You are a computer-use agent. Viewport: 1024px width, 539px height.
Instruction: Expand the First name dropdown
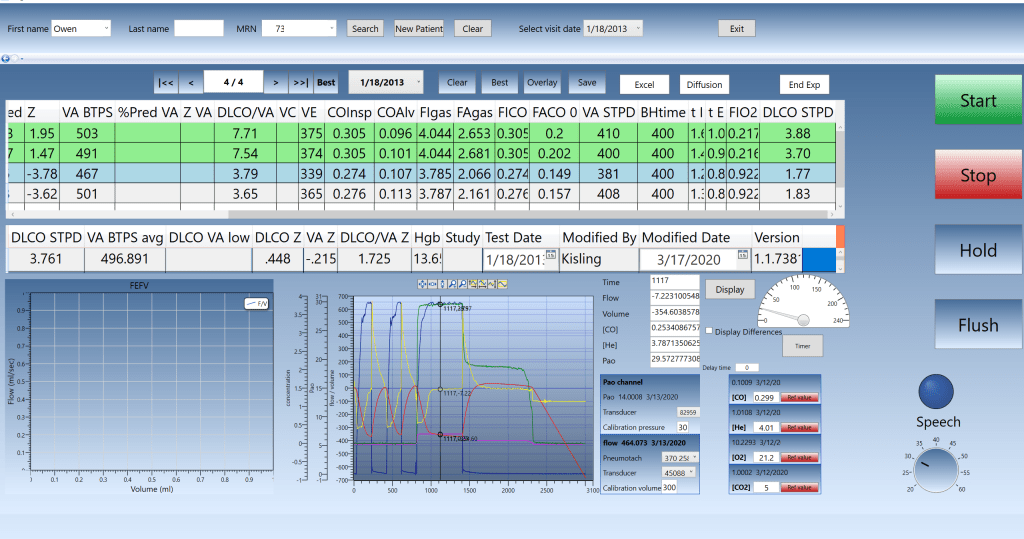(x=106, y=29)
